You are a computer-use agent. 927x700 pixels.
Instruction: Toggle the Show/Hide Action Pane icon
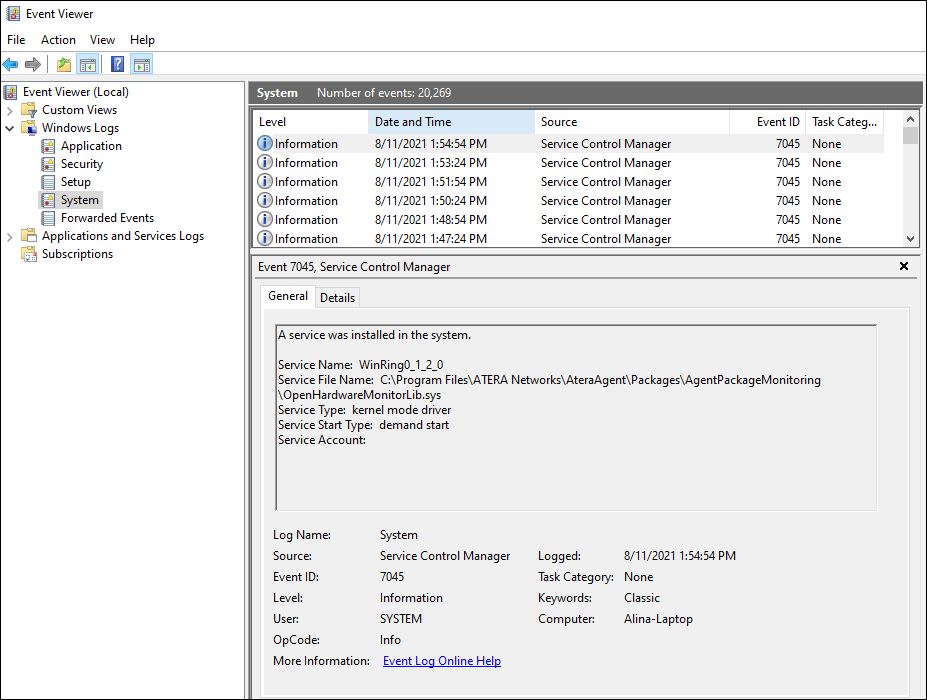click(x=142, y=64)
